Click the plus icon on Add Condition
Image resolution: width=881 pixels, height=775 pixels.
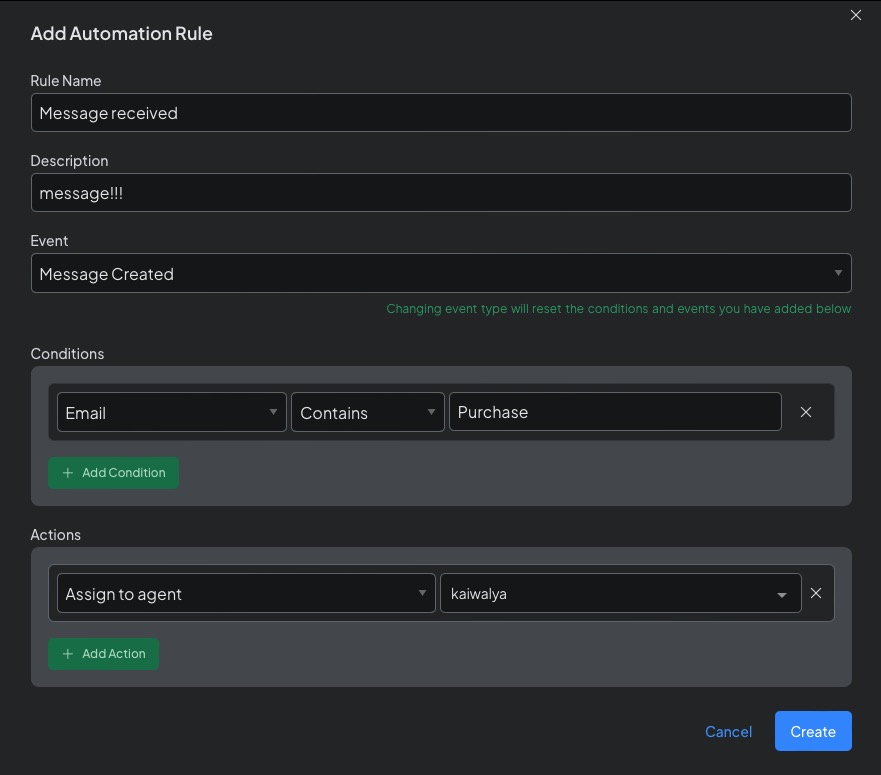click(x=68, y=472)
